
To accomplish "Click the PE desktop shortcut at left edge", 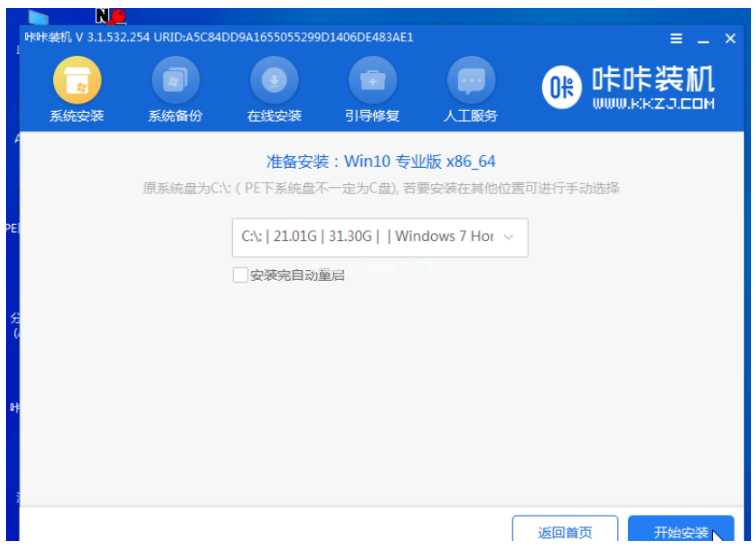I will 11,228.
